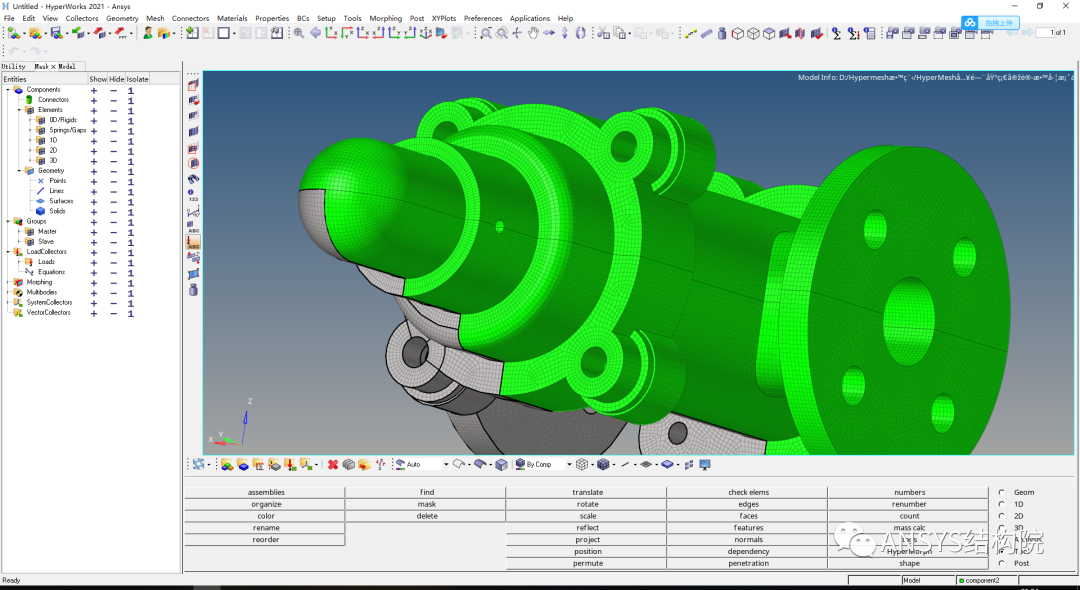Select the Post radio button
Screen dimensions: 1080x590
tap(1002, 563)
